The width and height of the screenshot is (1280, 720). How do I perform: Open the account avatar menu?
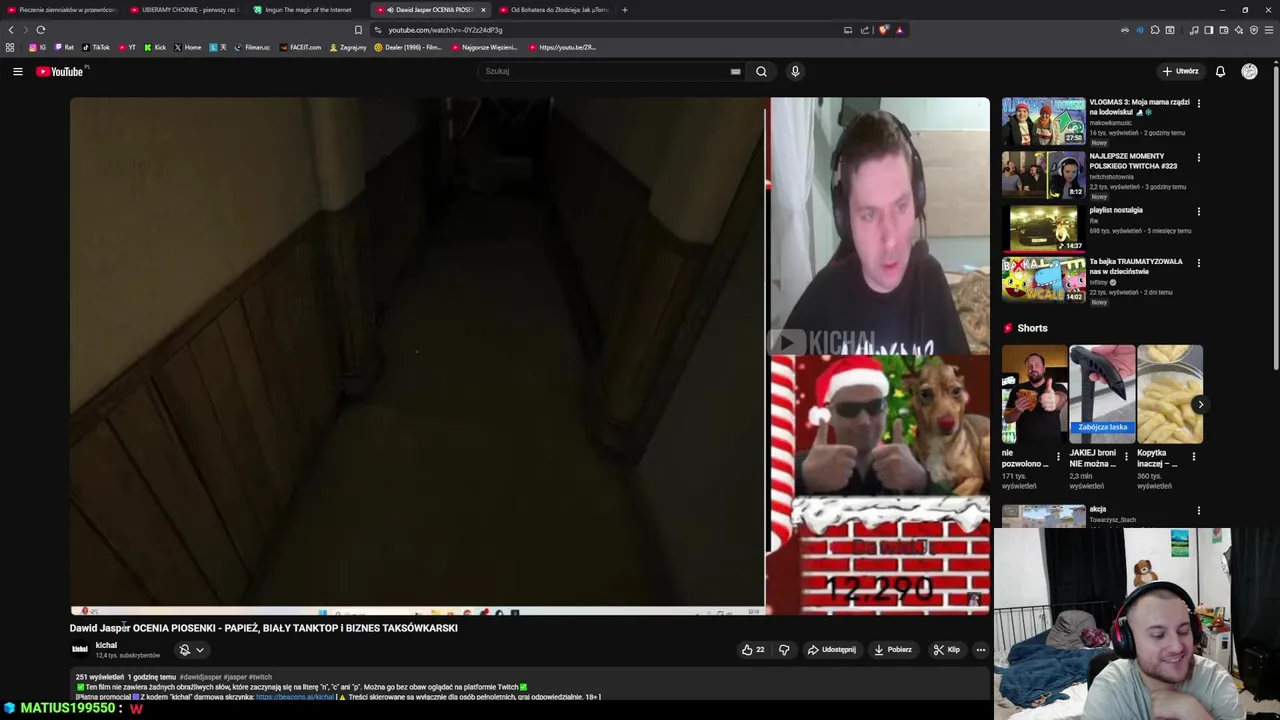pos(1249,71)
